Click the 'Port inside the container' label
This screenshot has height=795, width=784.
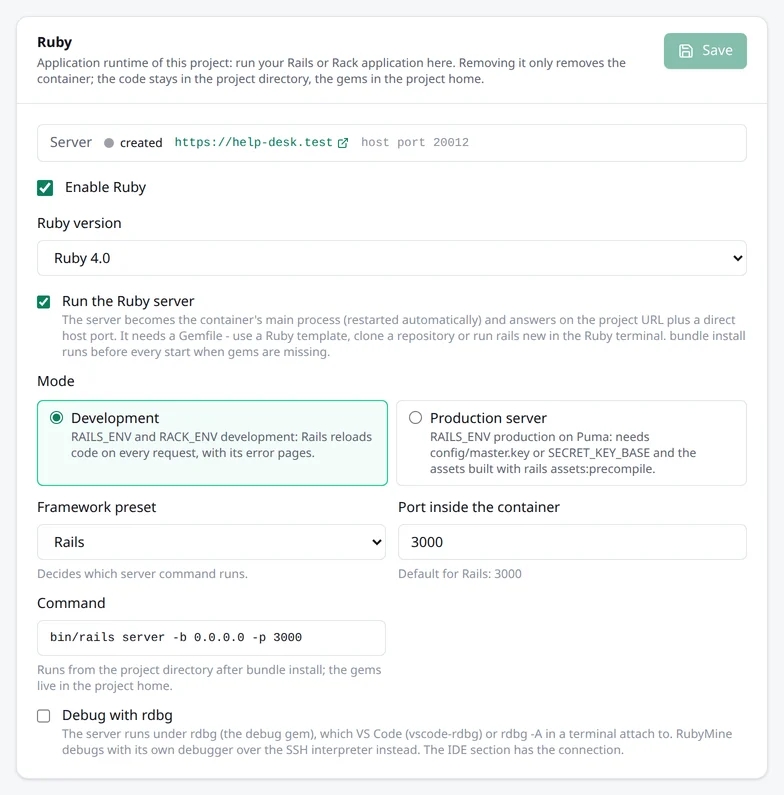coord(479,508)
